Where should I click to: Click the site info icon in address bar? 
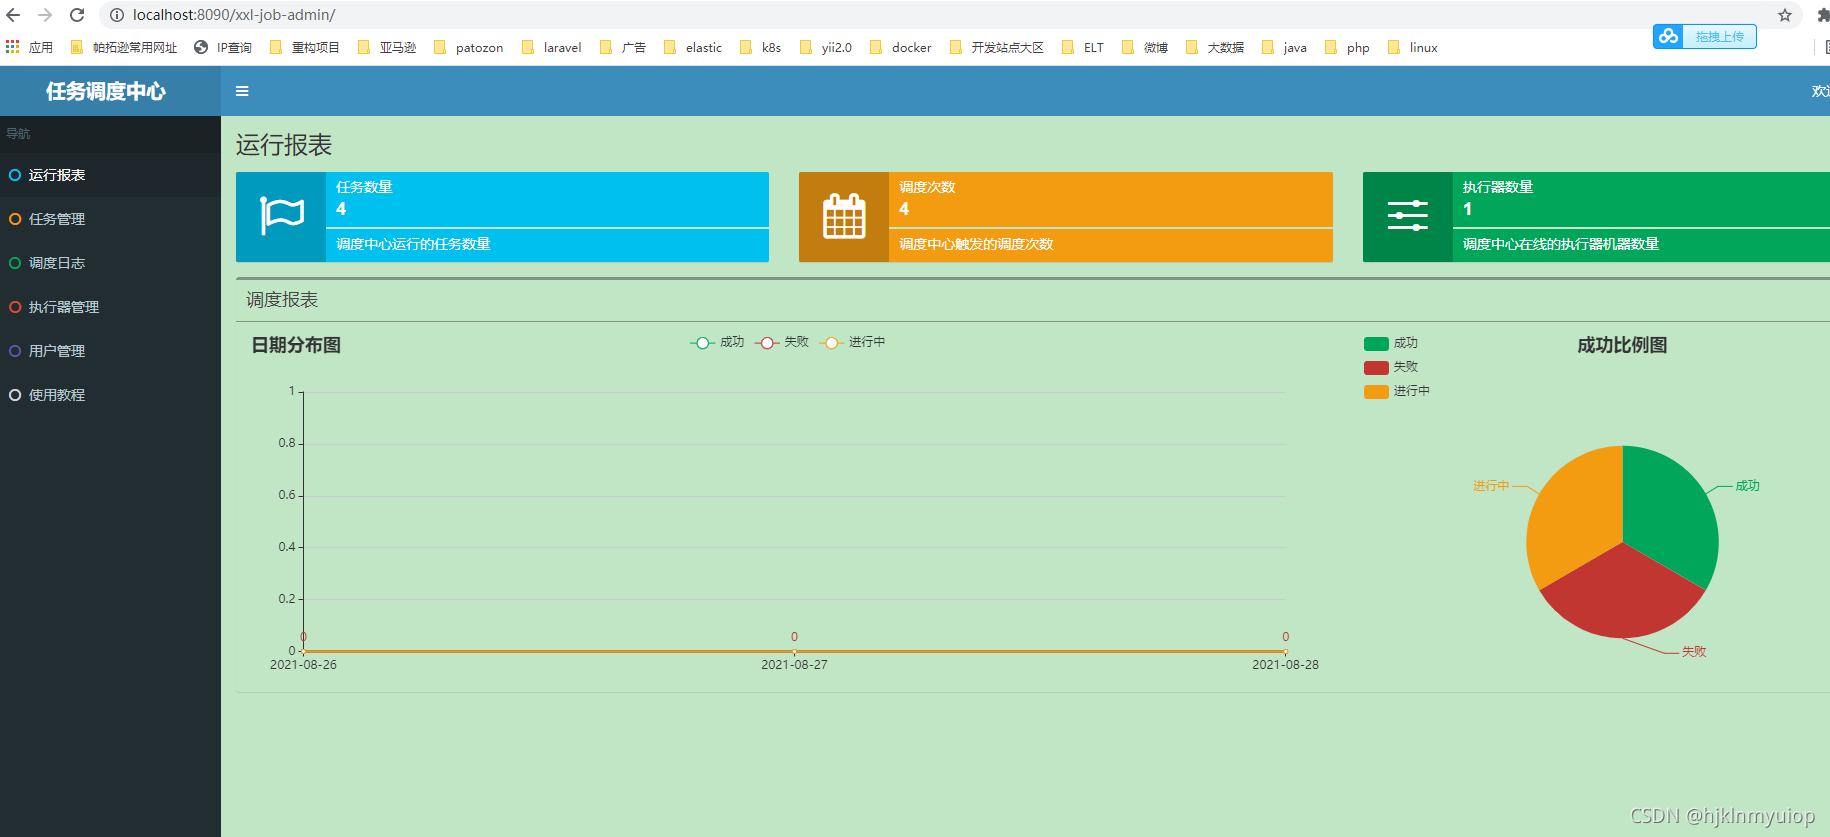click(117, 15)
